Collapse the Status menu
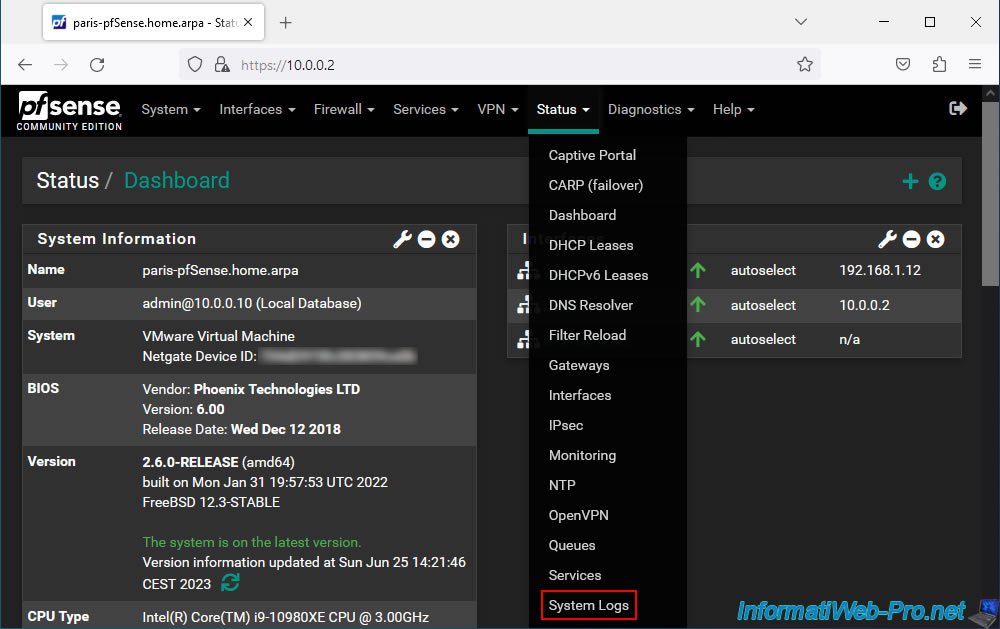The width and height of the screenshot is (1000, 629). click(x=563, y=110)
